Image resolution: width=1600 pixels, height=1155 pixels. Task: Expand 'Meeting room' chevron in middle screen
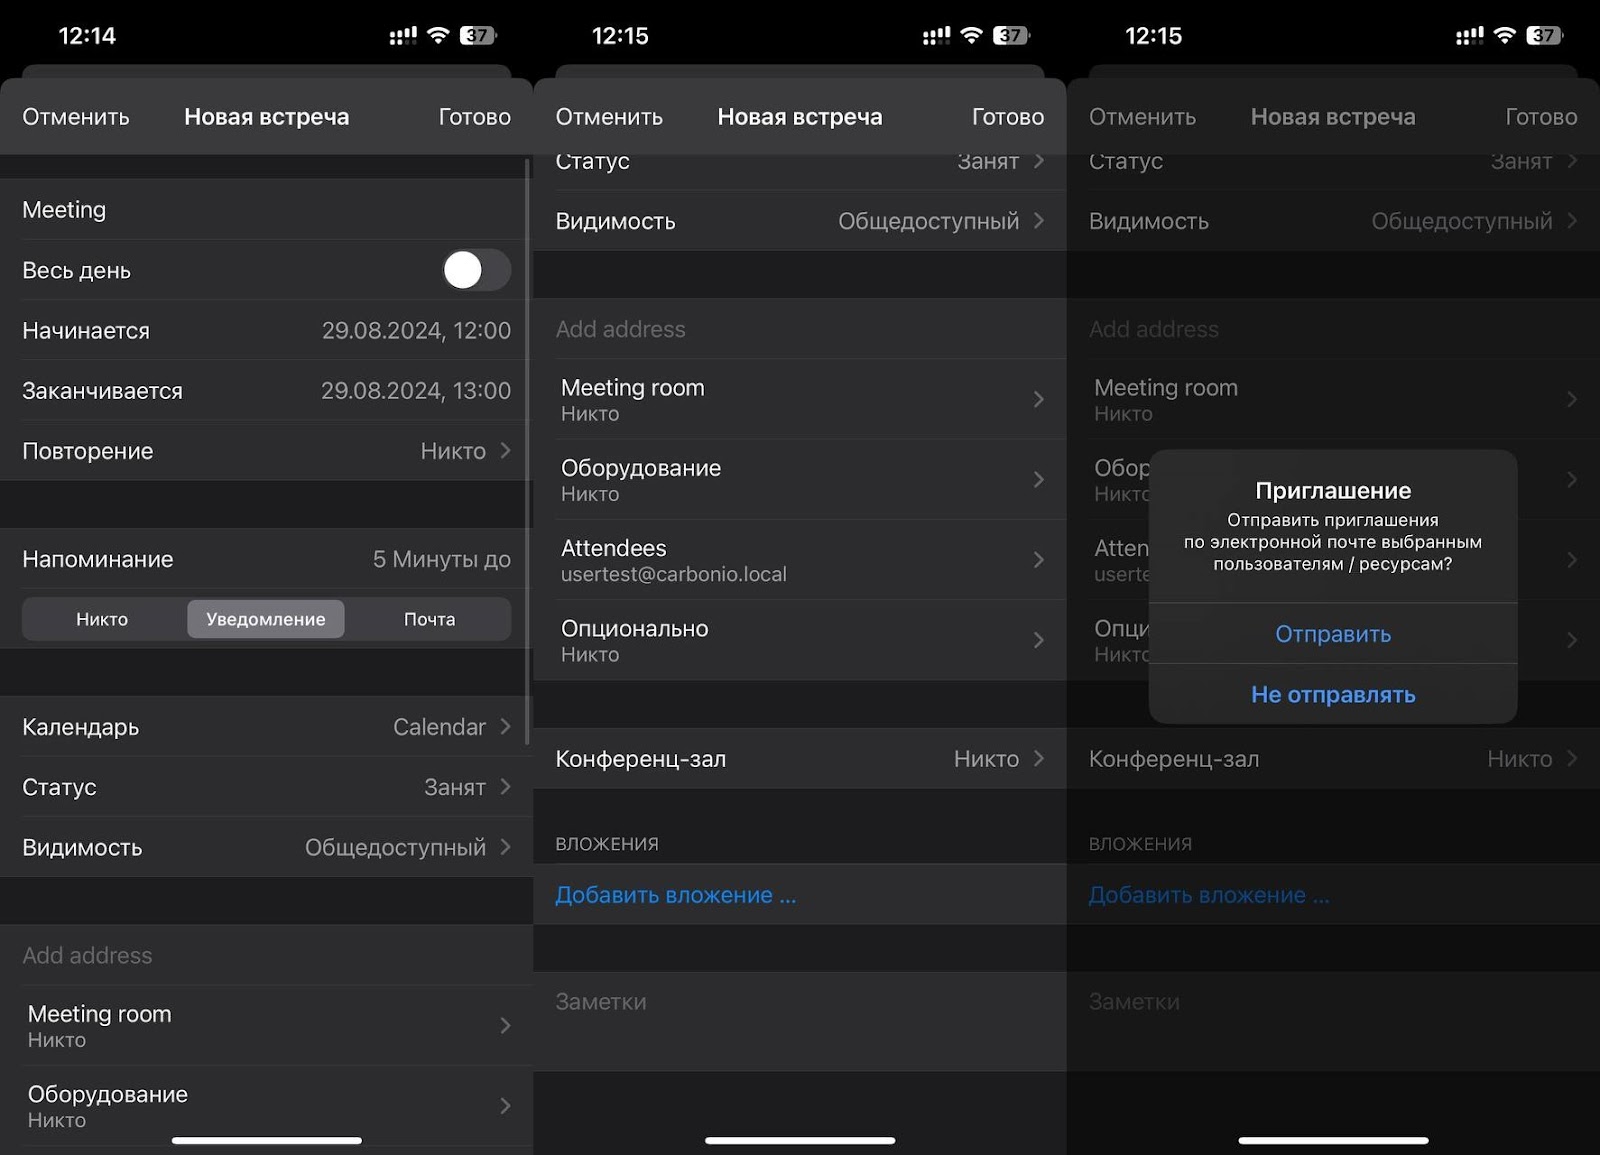[x=1039, y=399]
